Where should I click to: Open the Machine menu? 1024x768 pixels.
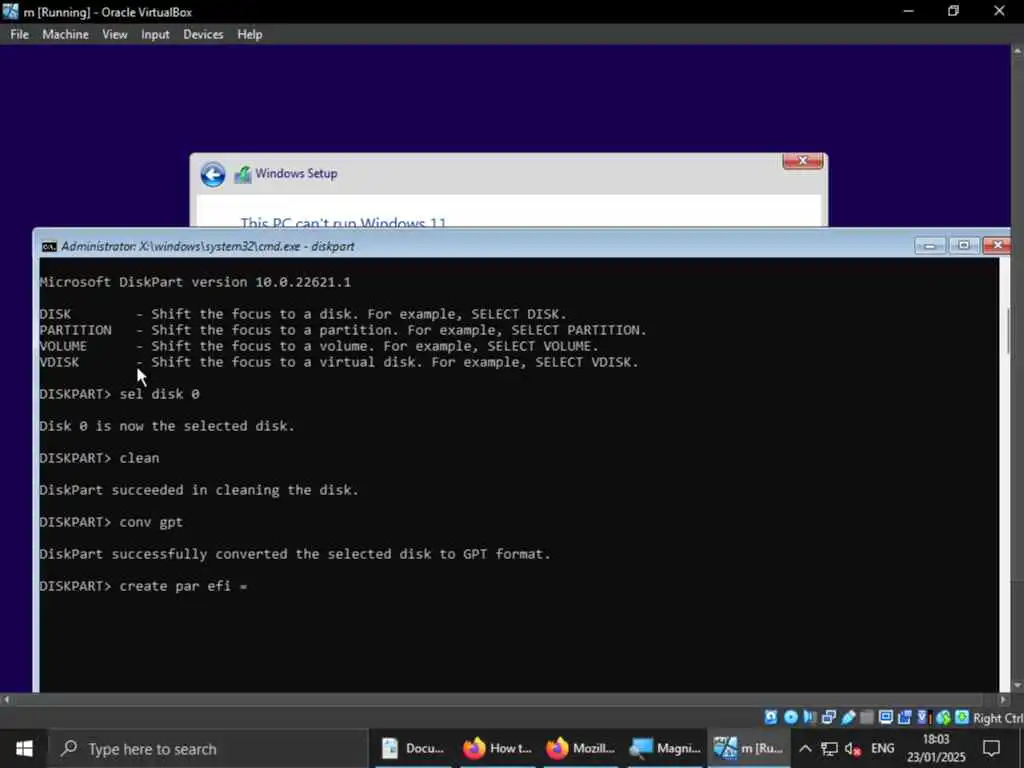coord(65,35)
